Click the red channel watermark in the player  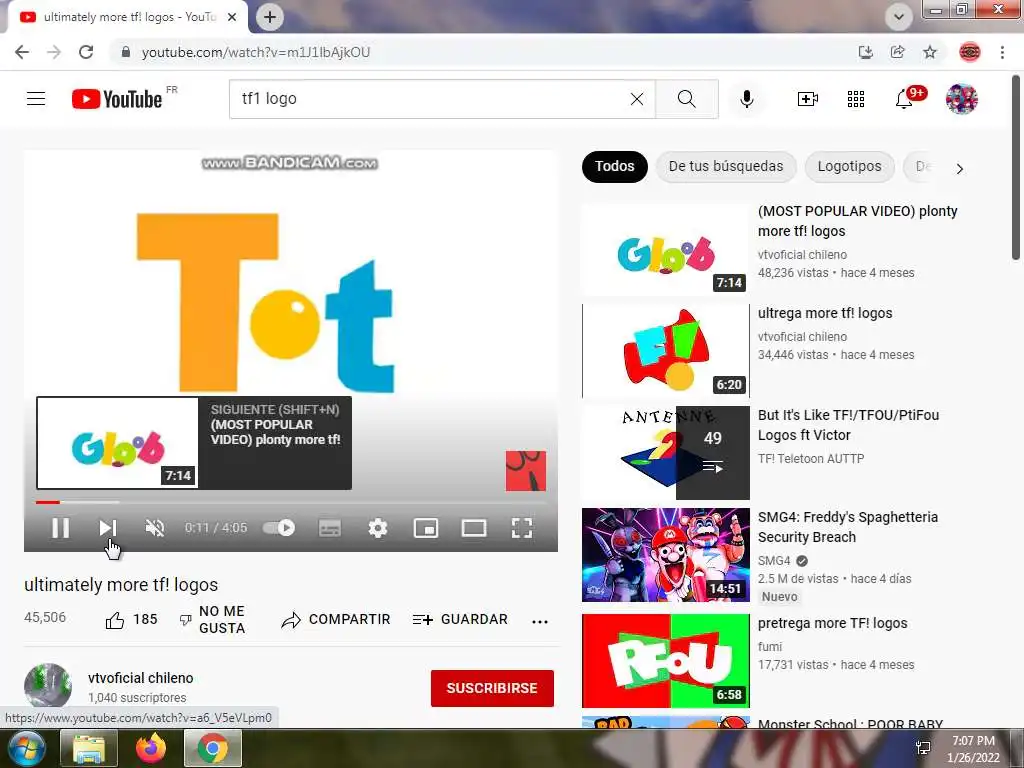526,471
